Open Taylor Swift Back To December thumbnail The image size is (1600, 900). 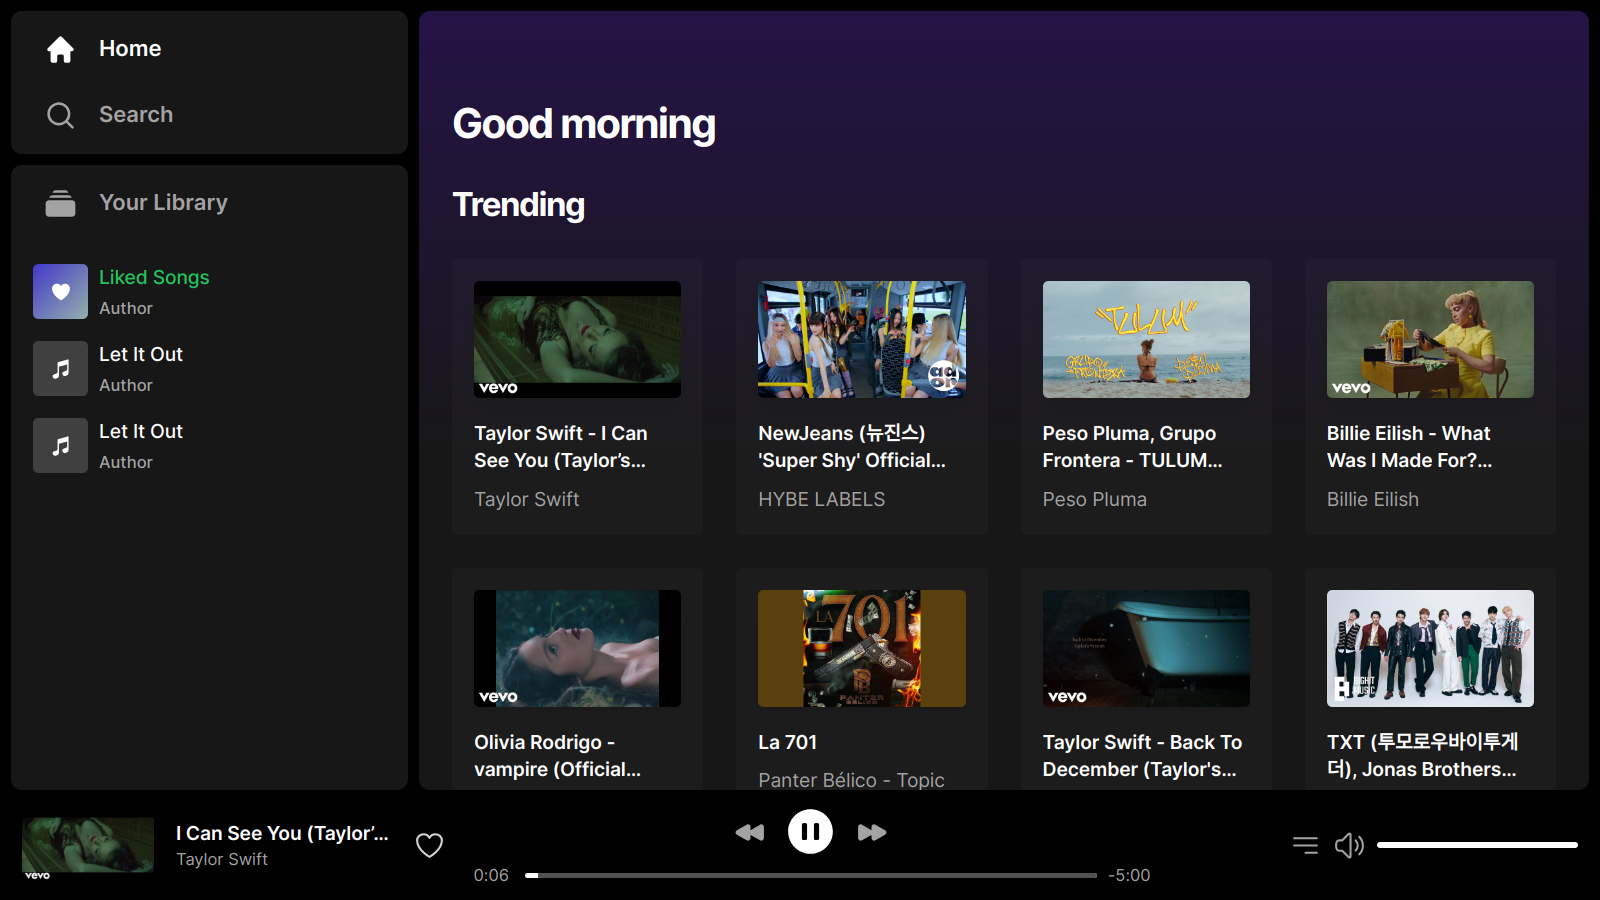click(x=1146, y=648)
